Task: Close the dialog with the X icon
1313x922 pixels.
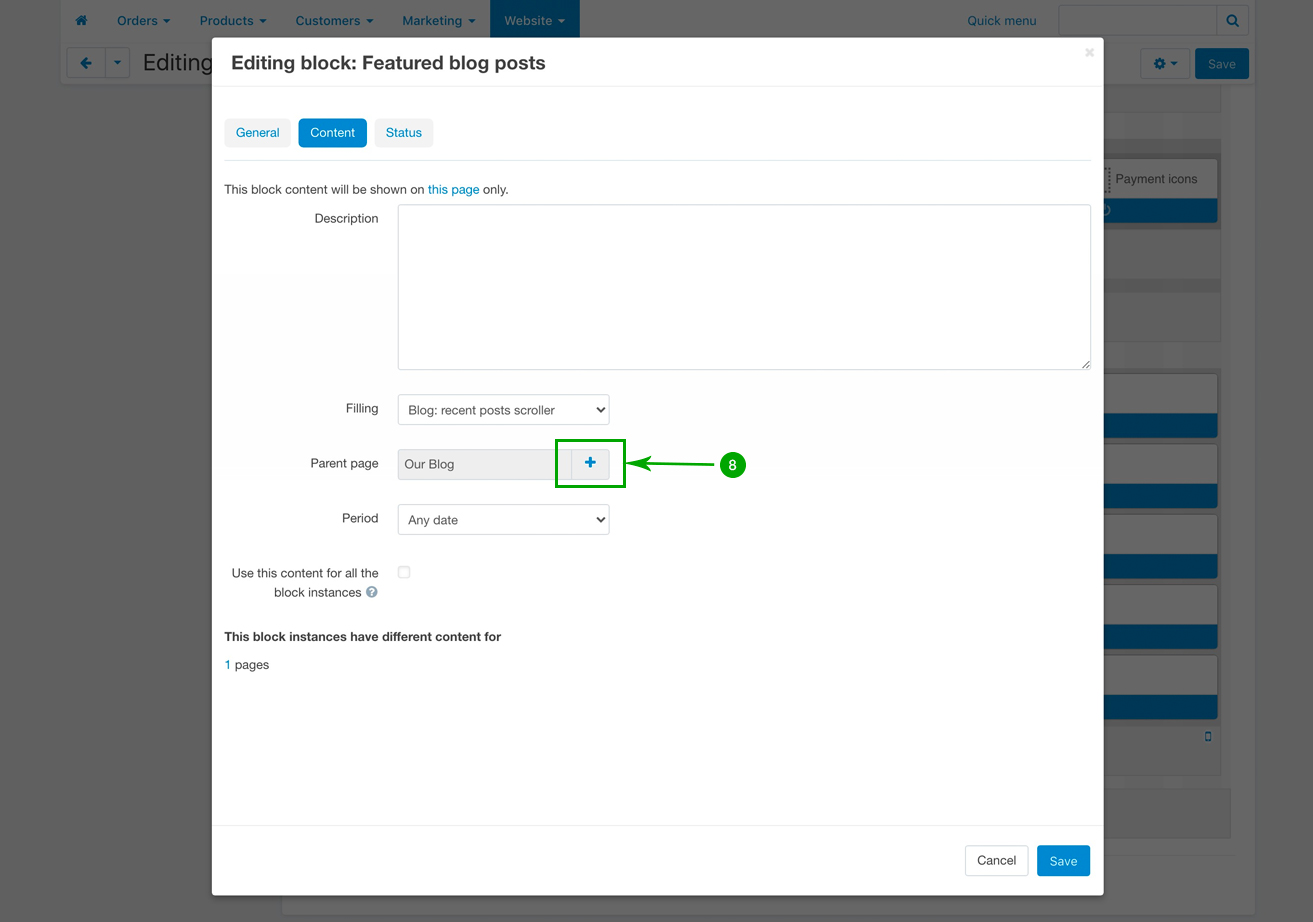Action: [x=1089, y=53]
